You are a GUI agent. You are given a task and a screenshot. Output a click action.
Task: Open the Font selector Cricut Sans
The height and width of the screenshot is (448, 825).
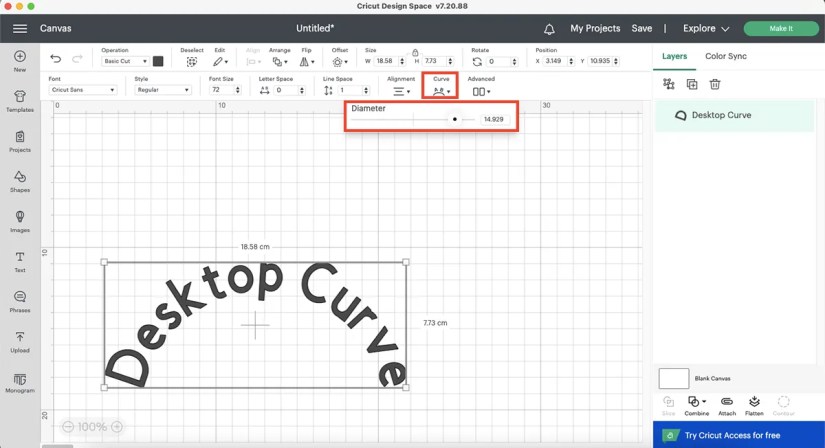pyautogui.click(x=83, y=90)
